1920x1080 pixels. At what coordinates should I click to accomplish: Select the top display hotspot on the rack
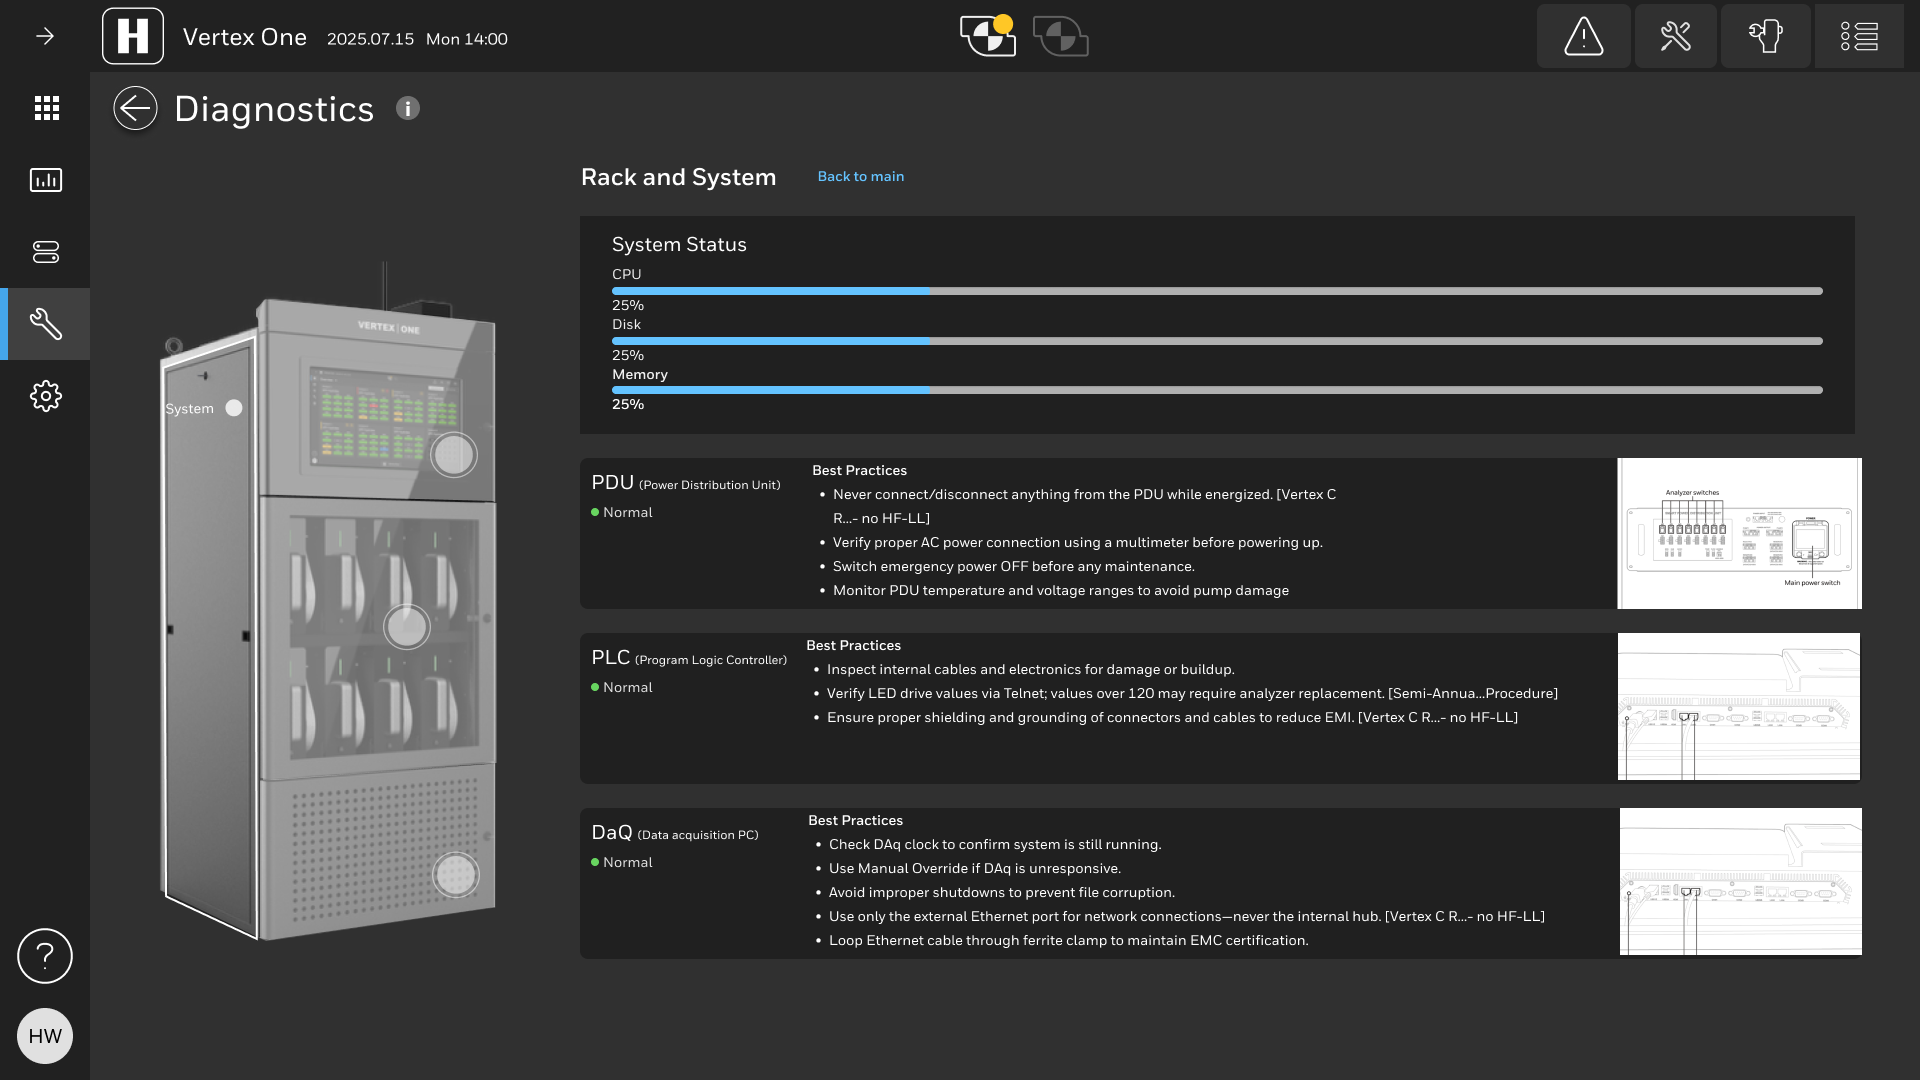[x=453, y=455]
